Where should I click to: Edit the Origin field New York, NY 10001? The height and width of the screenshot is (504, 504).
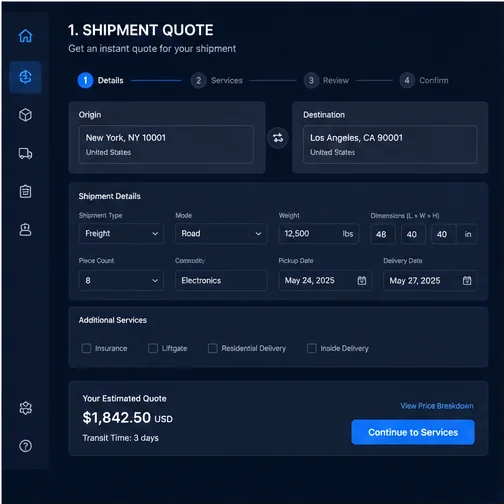(x=166, y=144)
